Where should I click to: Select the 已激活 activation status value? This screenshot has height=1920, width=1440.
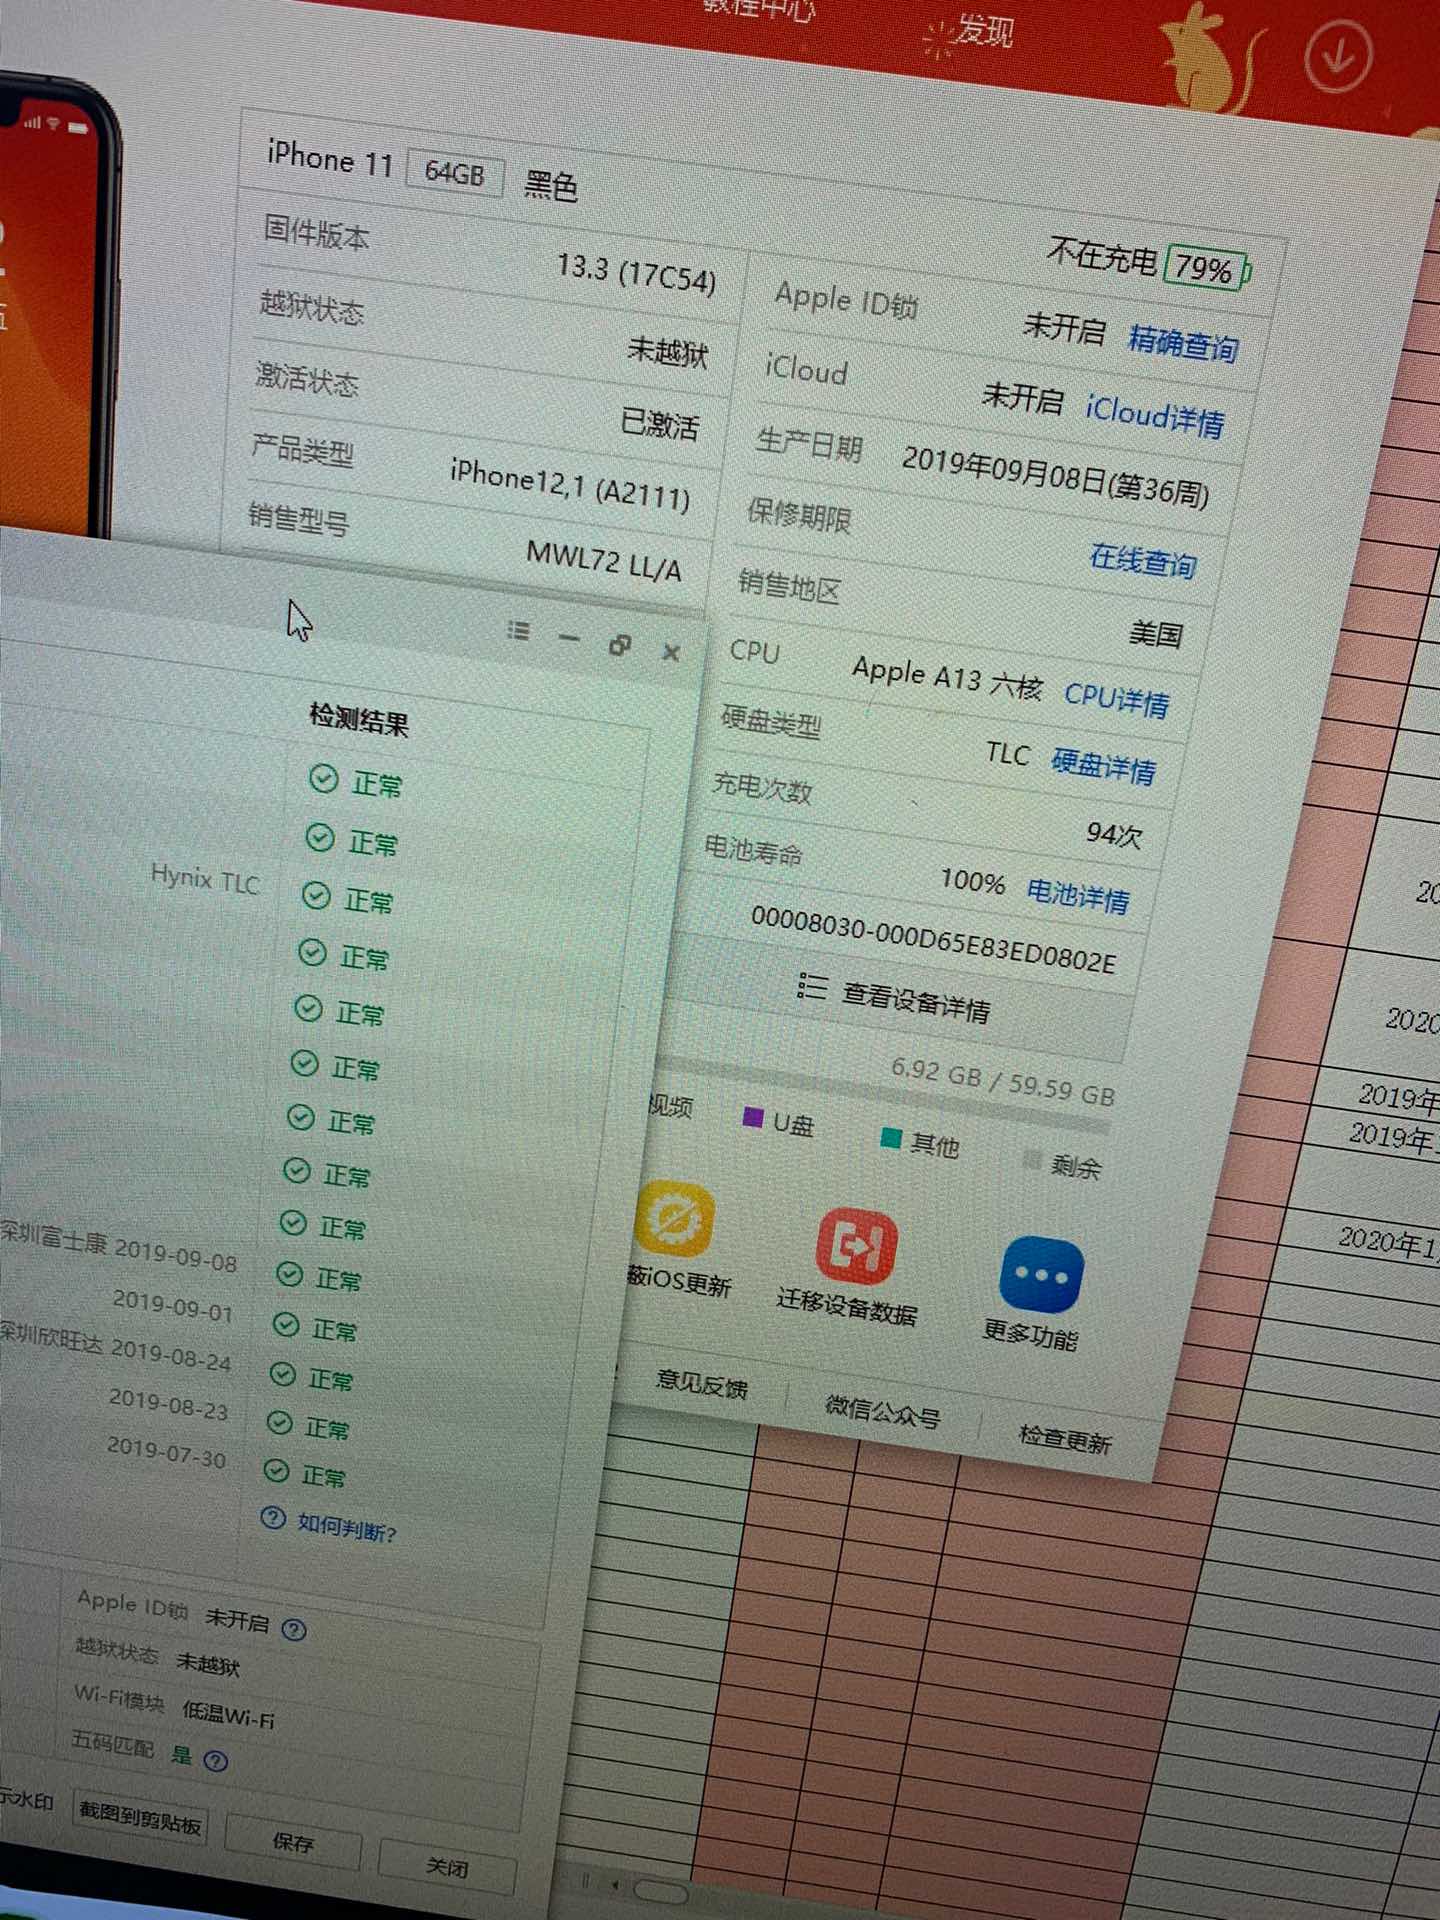click(x=660, y=422)
